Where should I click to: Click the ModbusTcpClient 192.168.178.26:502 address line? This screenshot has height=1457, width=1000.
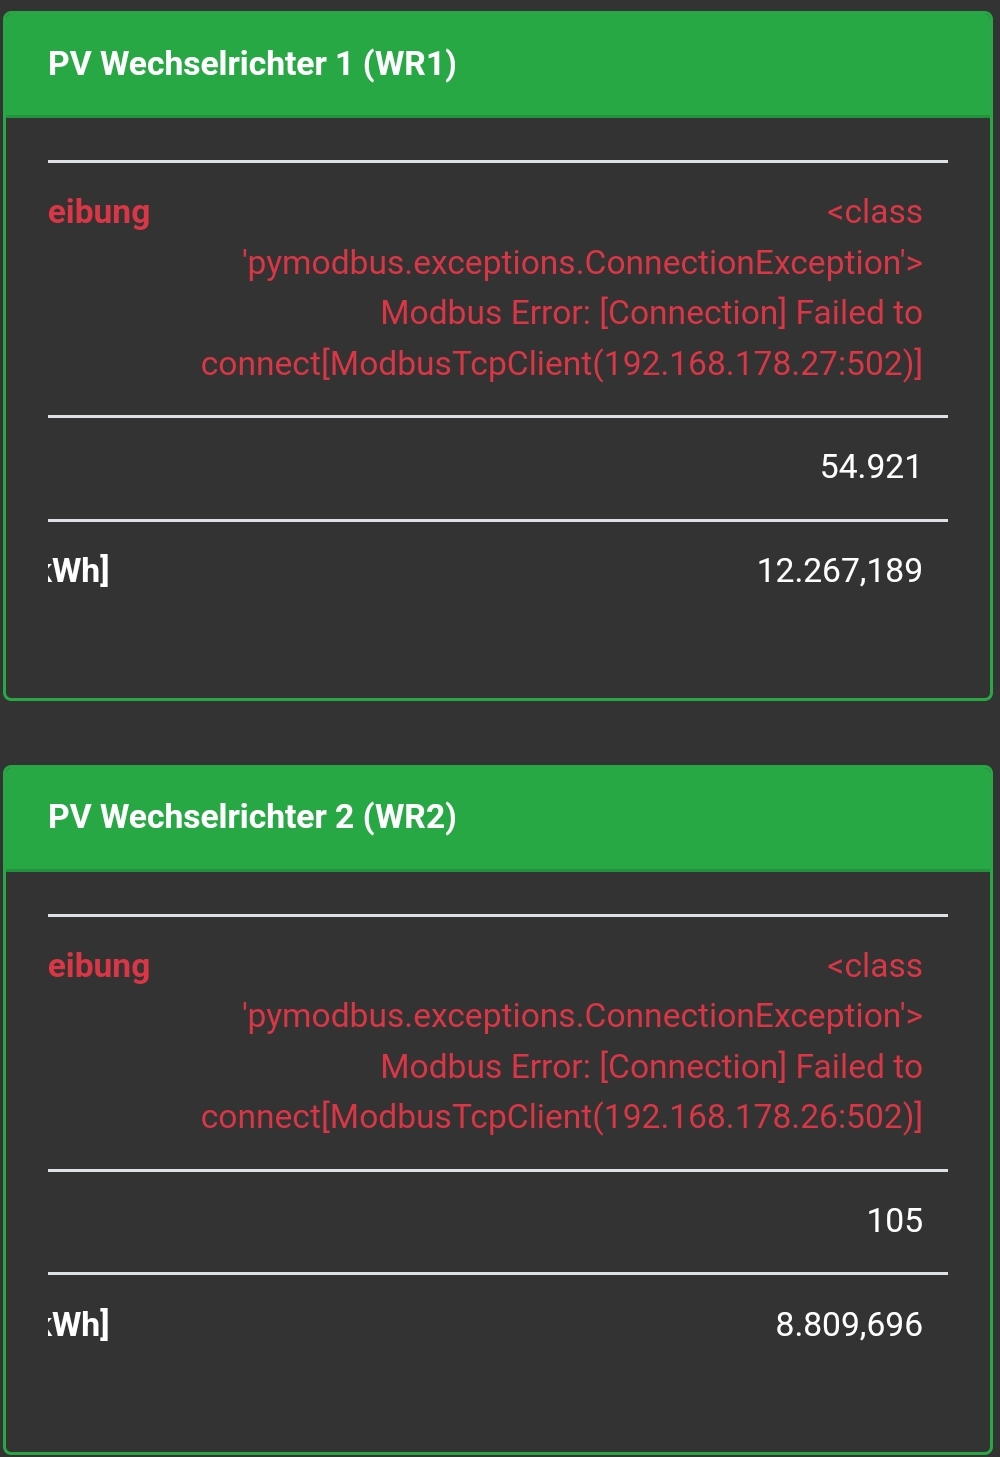pos(561,1116)
